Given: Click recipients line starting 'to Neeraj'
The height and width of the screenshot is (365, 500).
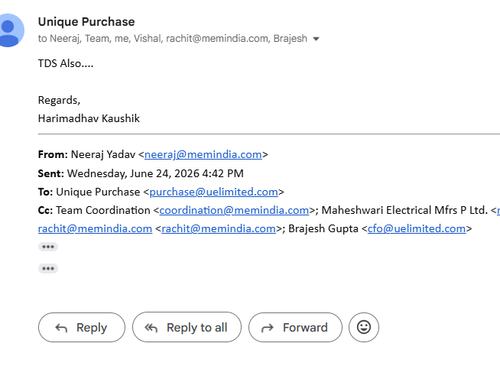Looking at the screenshot, I should (172, 39).
